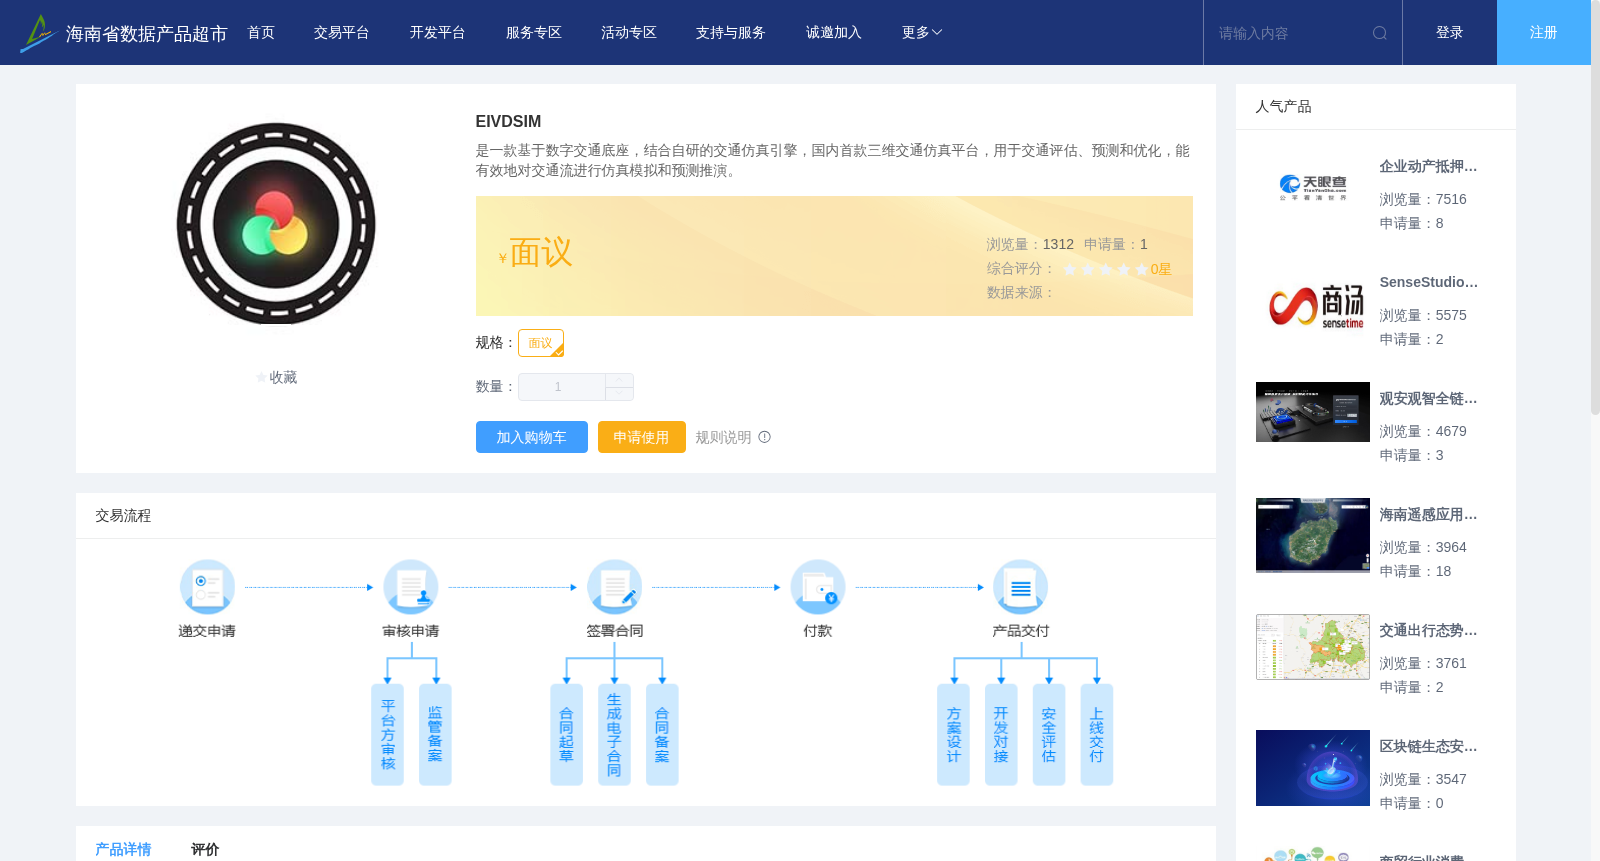Open the 区块链生态安 product title

click(x=1428, y=746)
